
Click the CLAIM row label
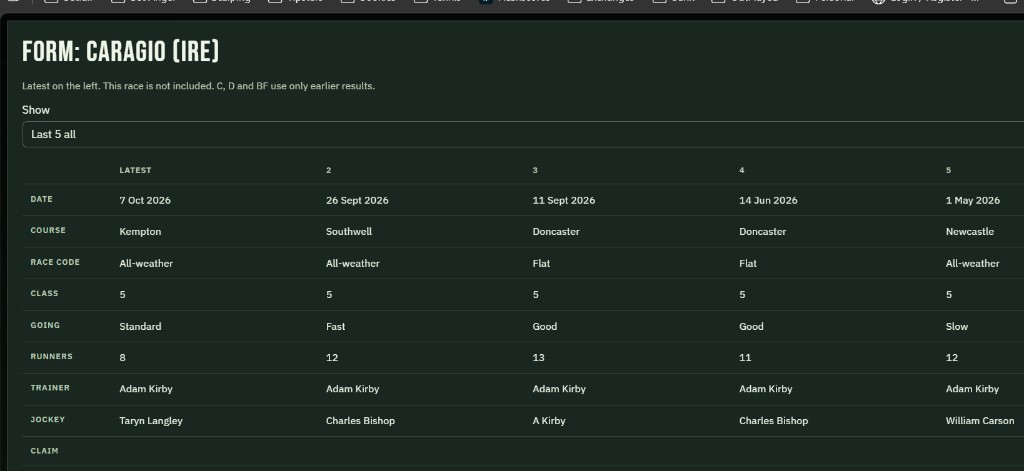[x=44, y=451]
